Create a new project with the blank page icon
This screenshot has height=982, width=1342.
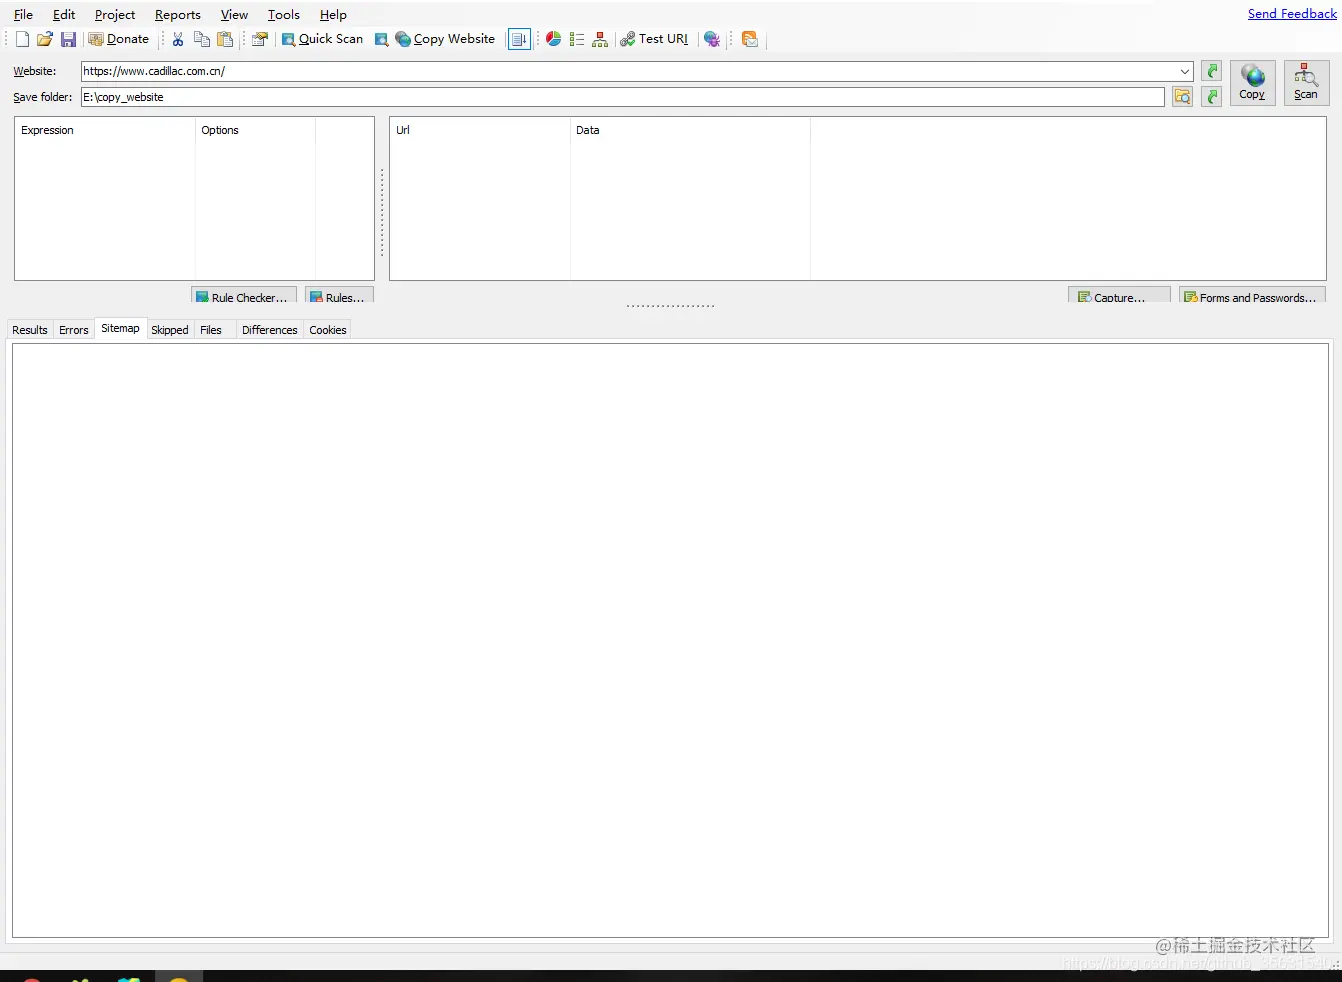22,39
